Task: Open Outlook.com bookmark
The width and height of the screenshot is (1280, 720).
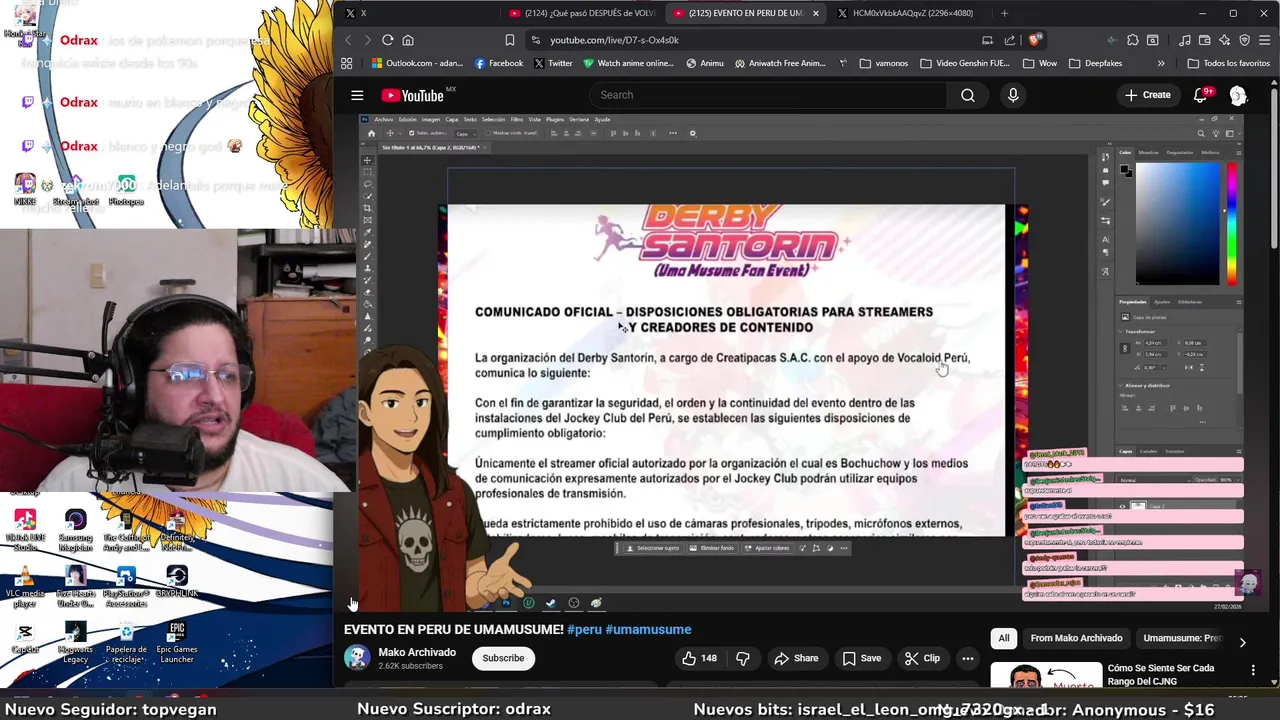Action: point(416,63)
